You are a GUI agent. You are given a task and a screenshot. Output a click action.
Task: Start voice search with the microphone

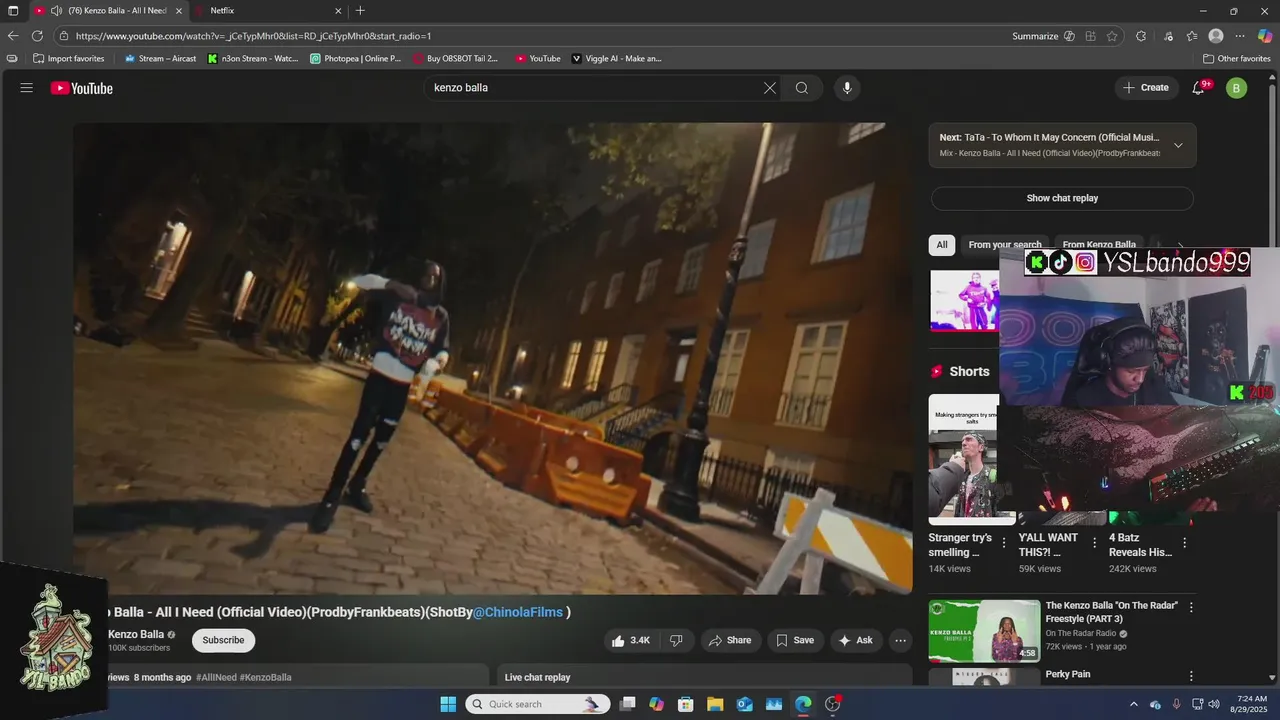(x=847, y=88)
